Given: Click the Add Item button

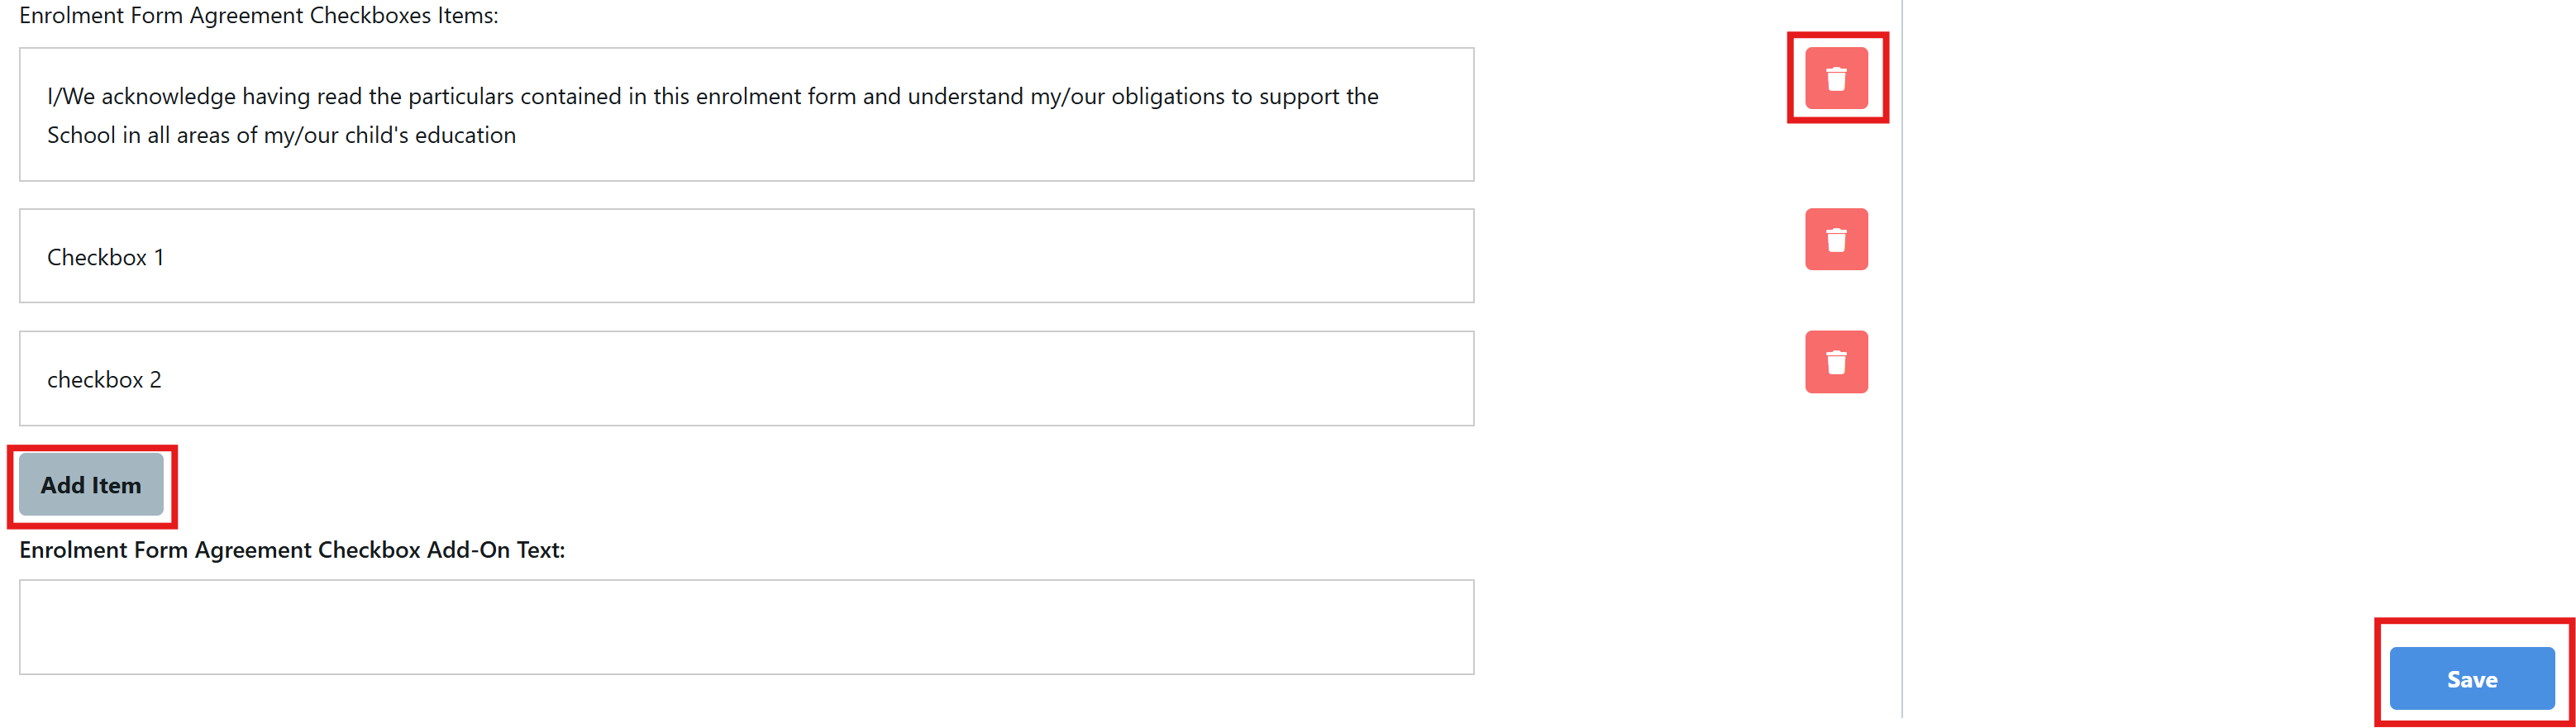Looking at the screenshot, I should (x=91, y=485).
